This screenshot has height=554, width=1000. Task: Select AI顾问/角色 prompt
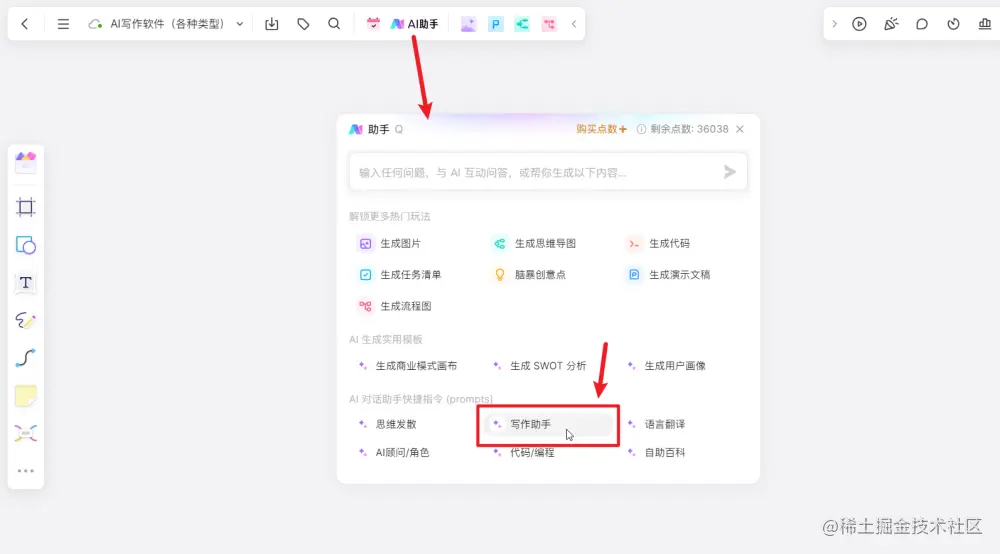(x=393, y=453)
